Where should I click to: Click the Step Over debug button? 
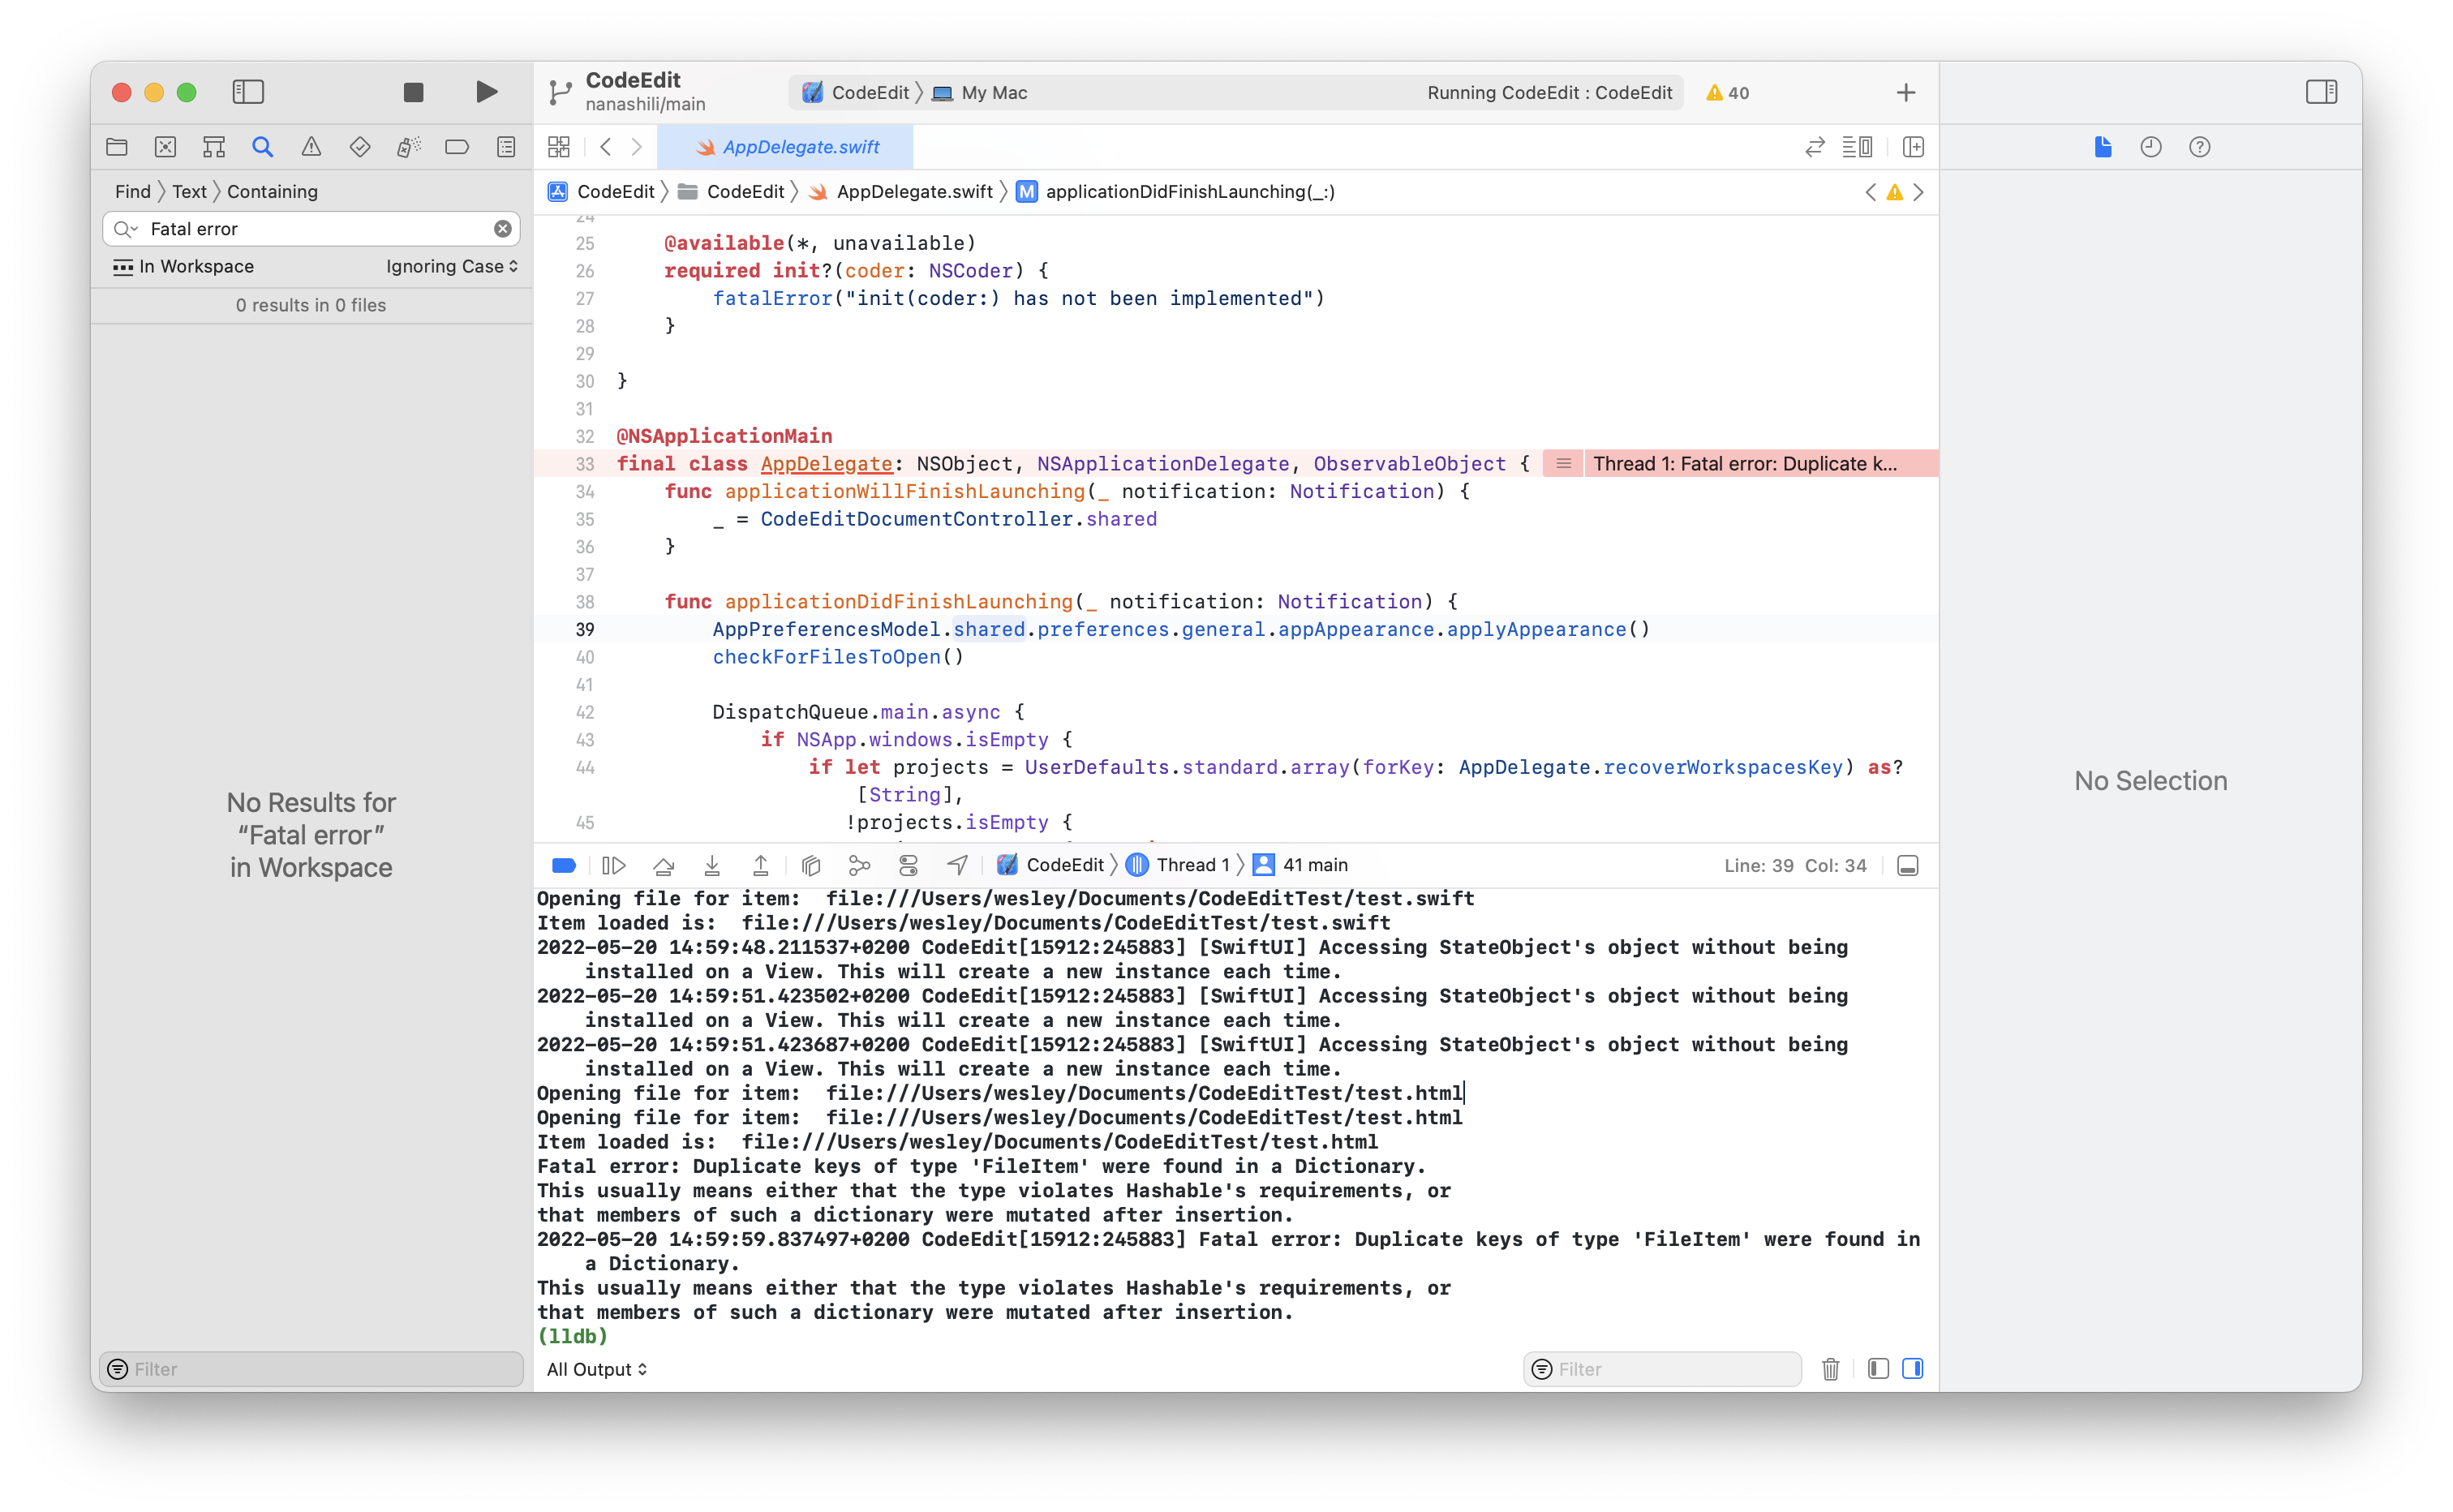click(x=663, y=865)
